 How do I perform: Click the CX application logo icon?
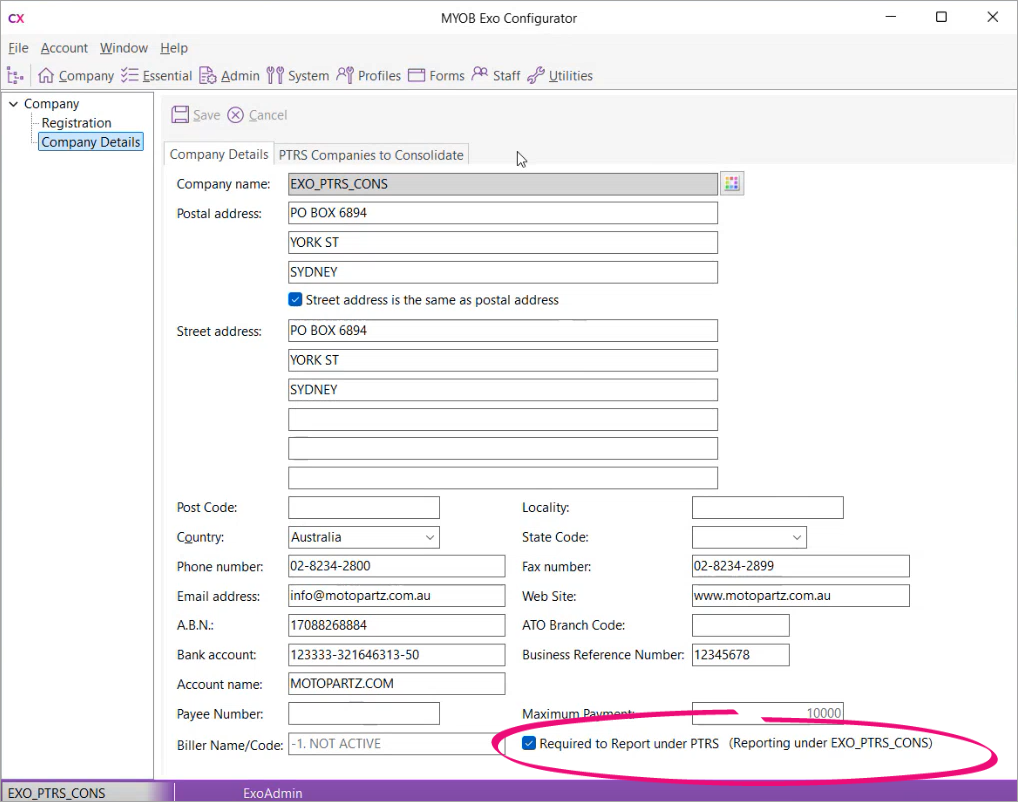pyautogui.click(x=16, y=18)
